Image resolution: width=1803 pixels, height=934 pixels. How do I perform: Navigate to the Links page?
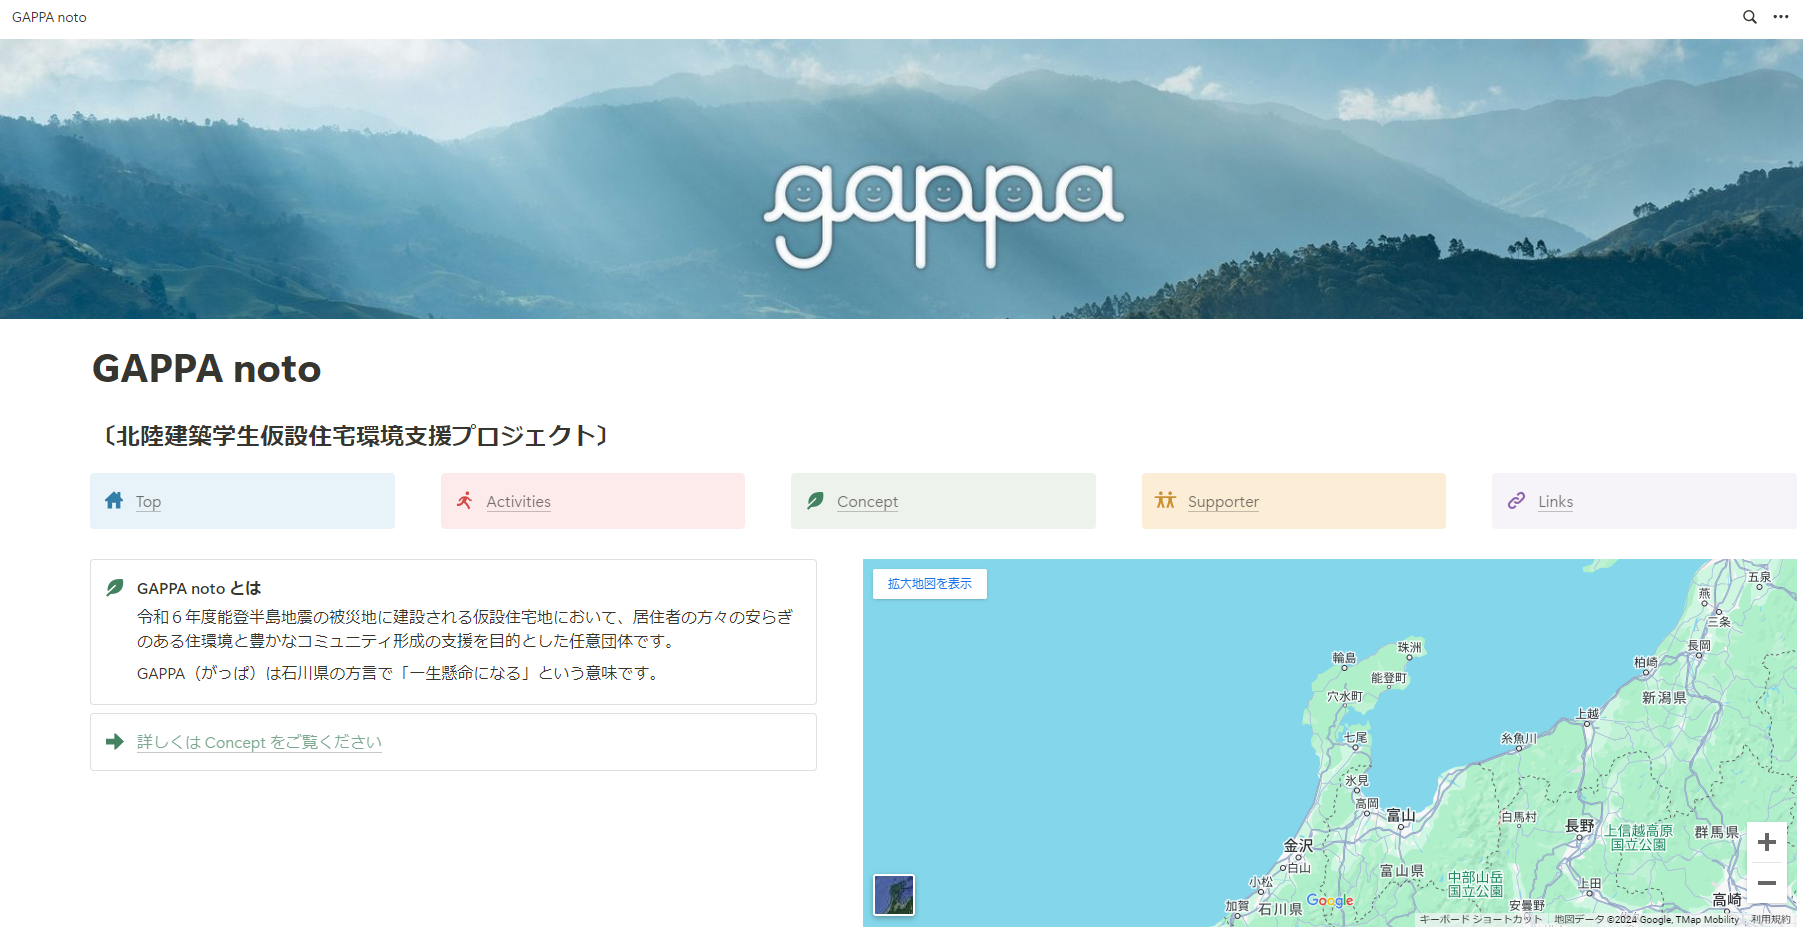[1555, 502]
